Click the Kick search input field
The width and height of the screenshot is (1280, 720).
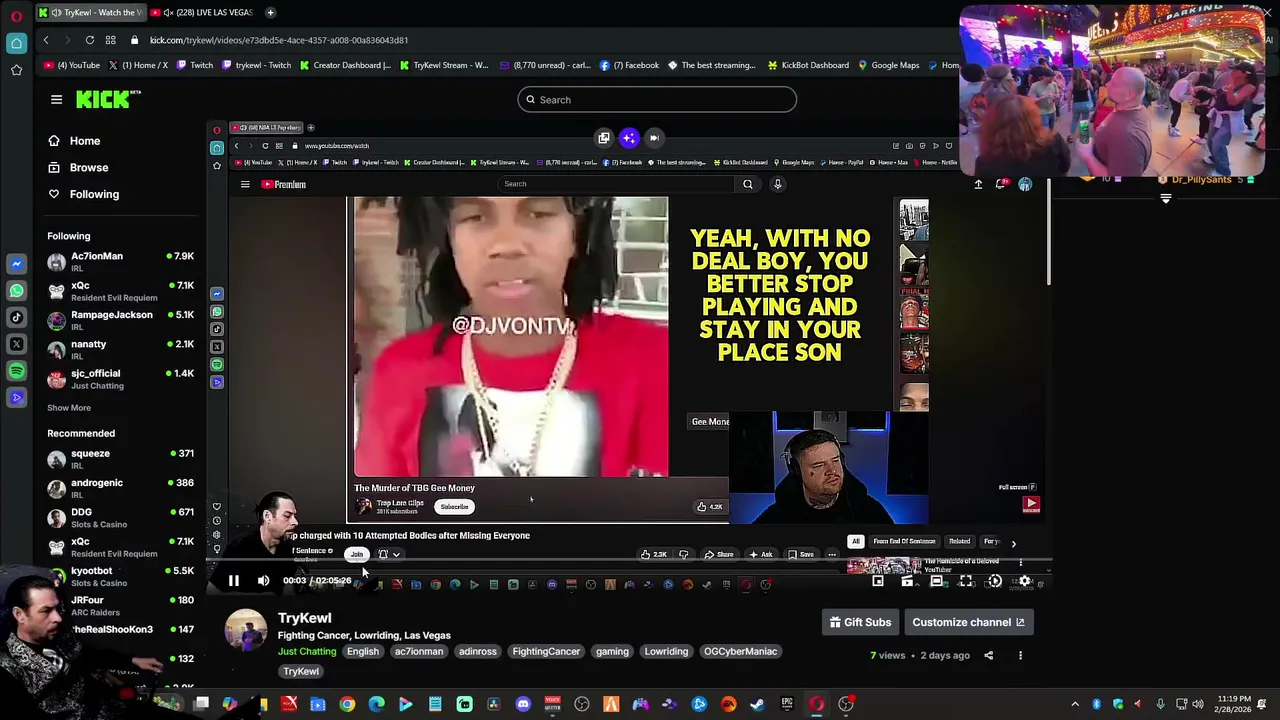(x=657, y=100)
